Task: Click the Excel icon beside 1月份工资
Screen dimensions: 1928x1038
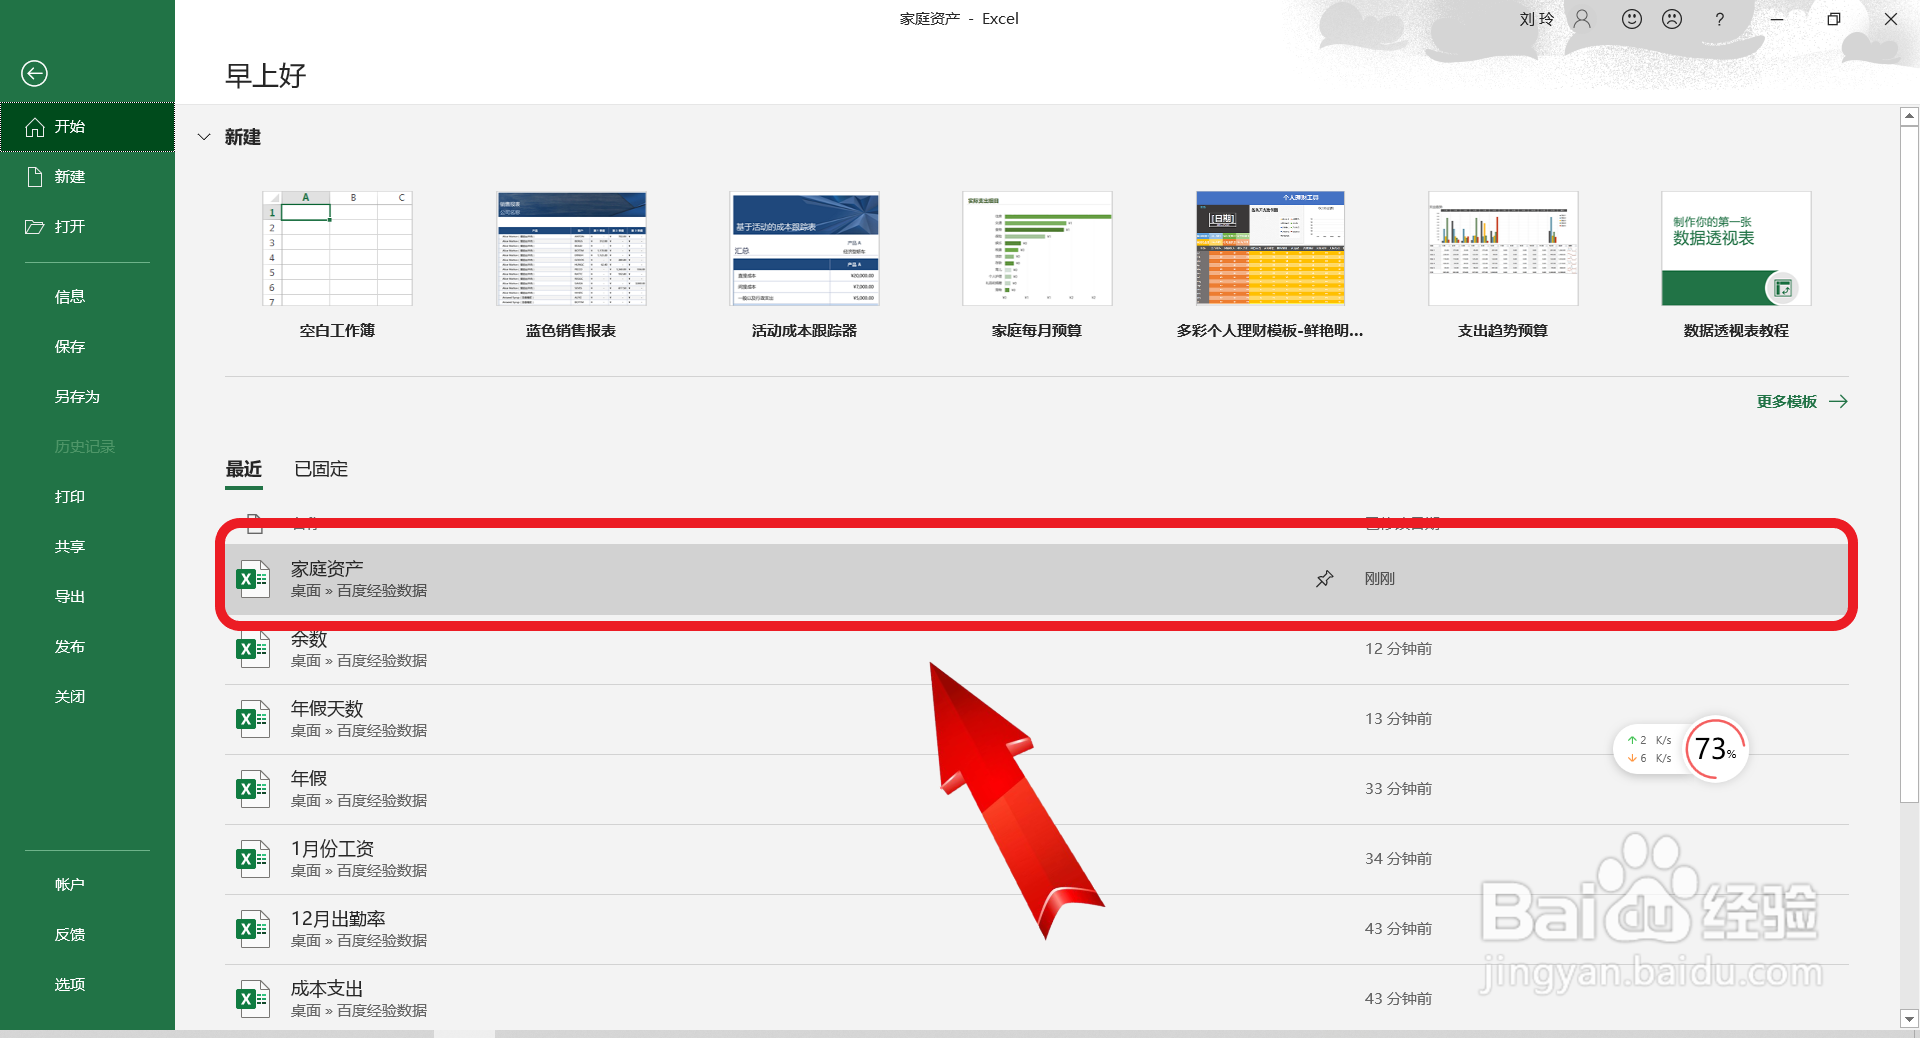Action: (x=253, y=859)
